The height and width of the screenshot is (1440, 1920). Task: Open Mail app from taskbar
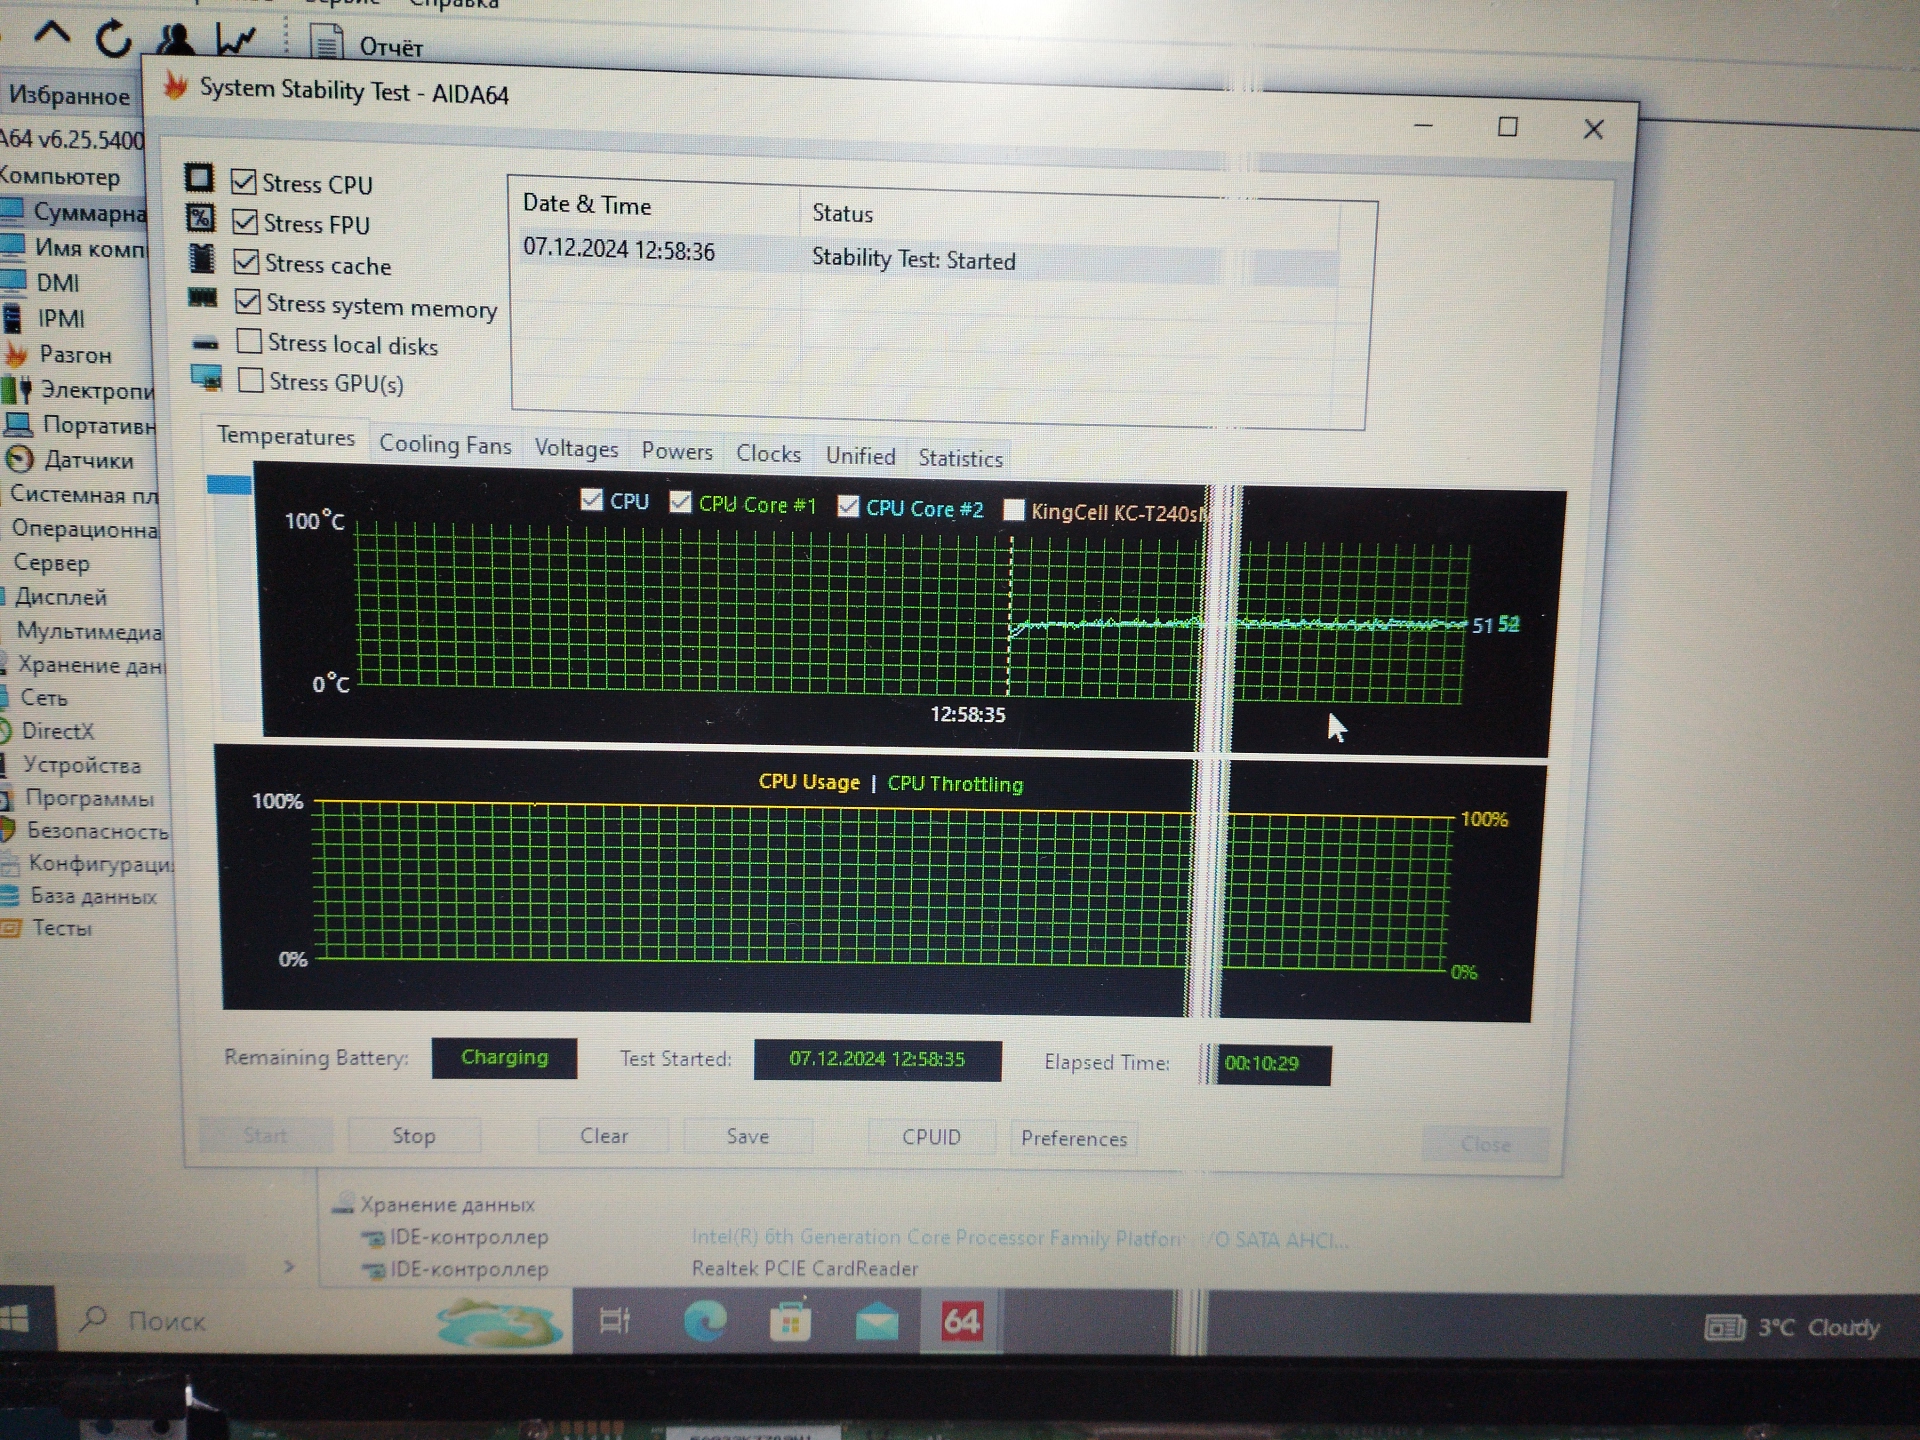[x=877, y=1322]
